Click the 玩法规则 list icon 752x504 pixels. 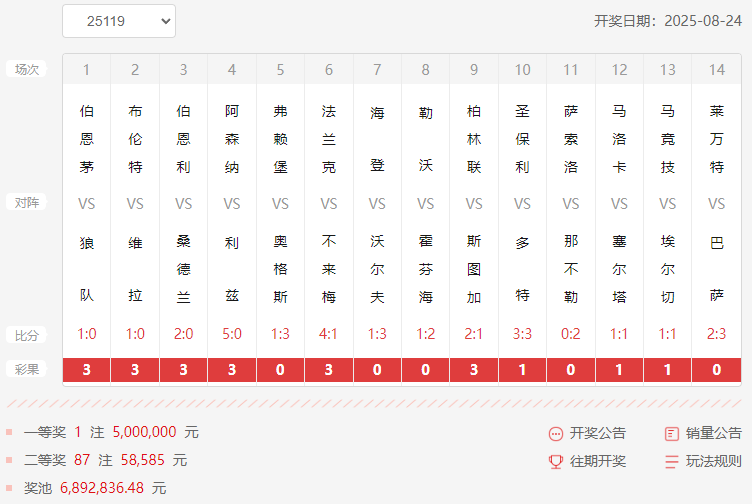[671, 462]
